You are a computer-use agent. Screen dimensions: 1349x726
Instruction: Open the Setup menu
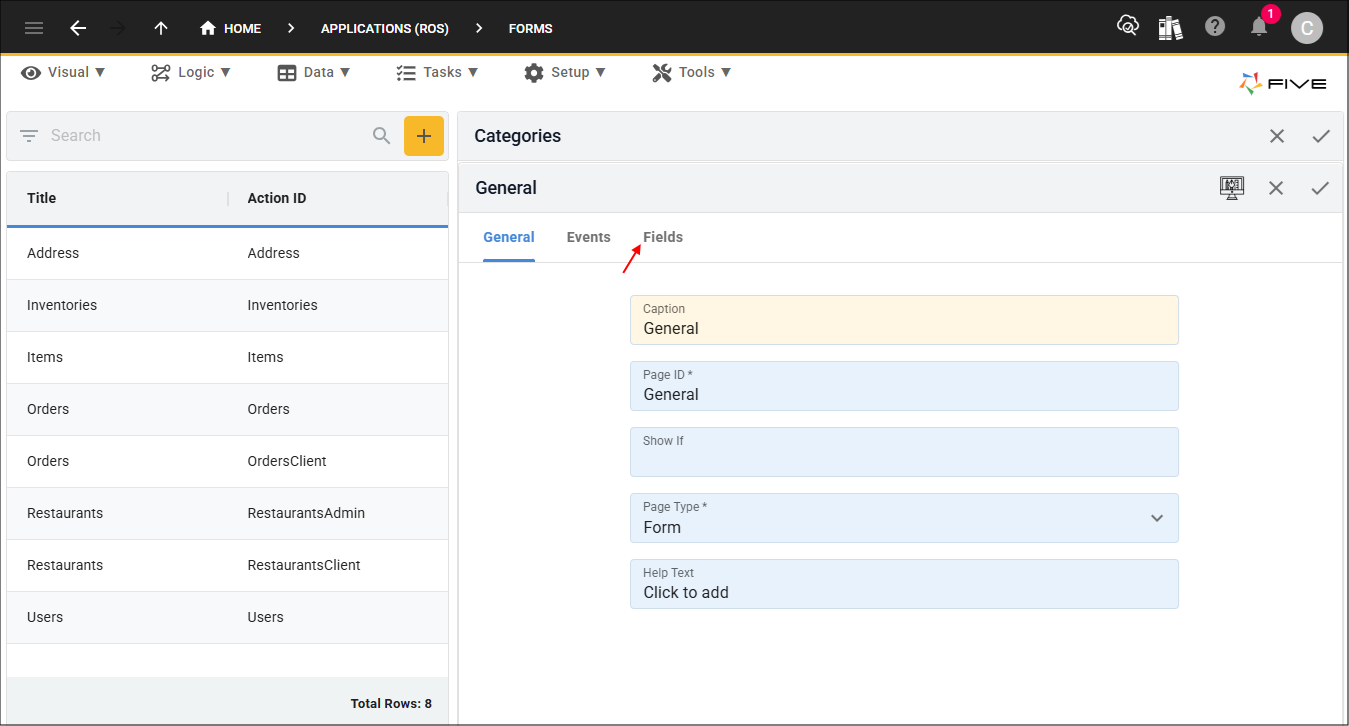click(x=565, y=72)
